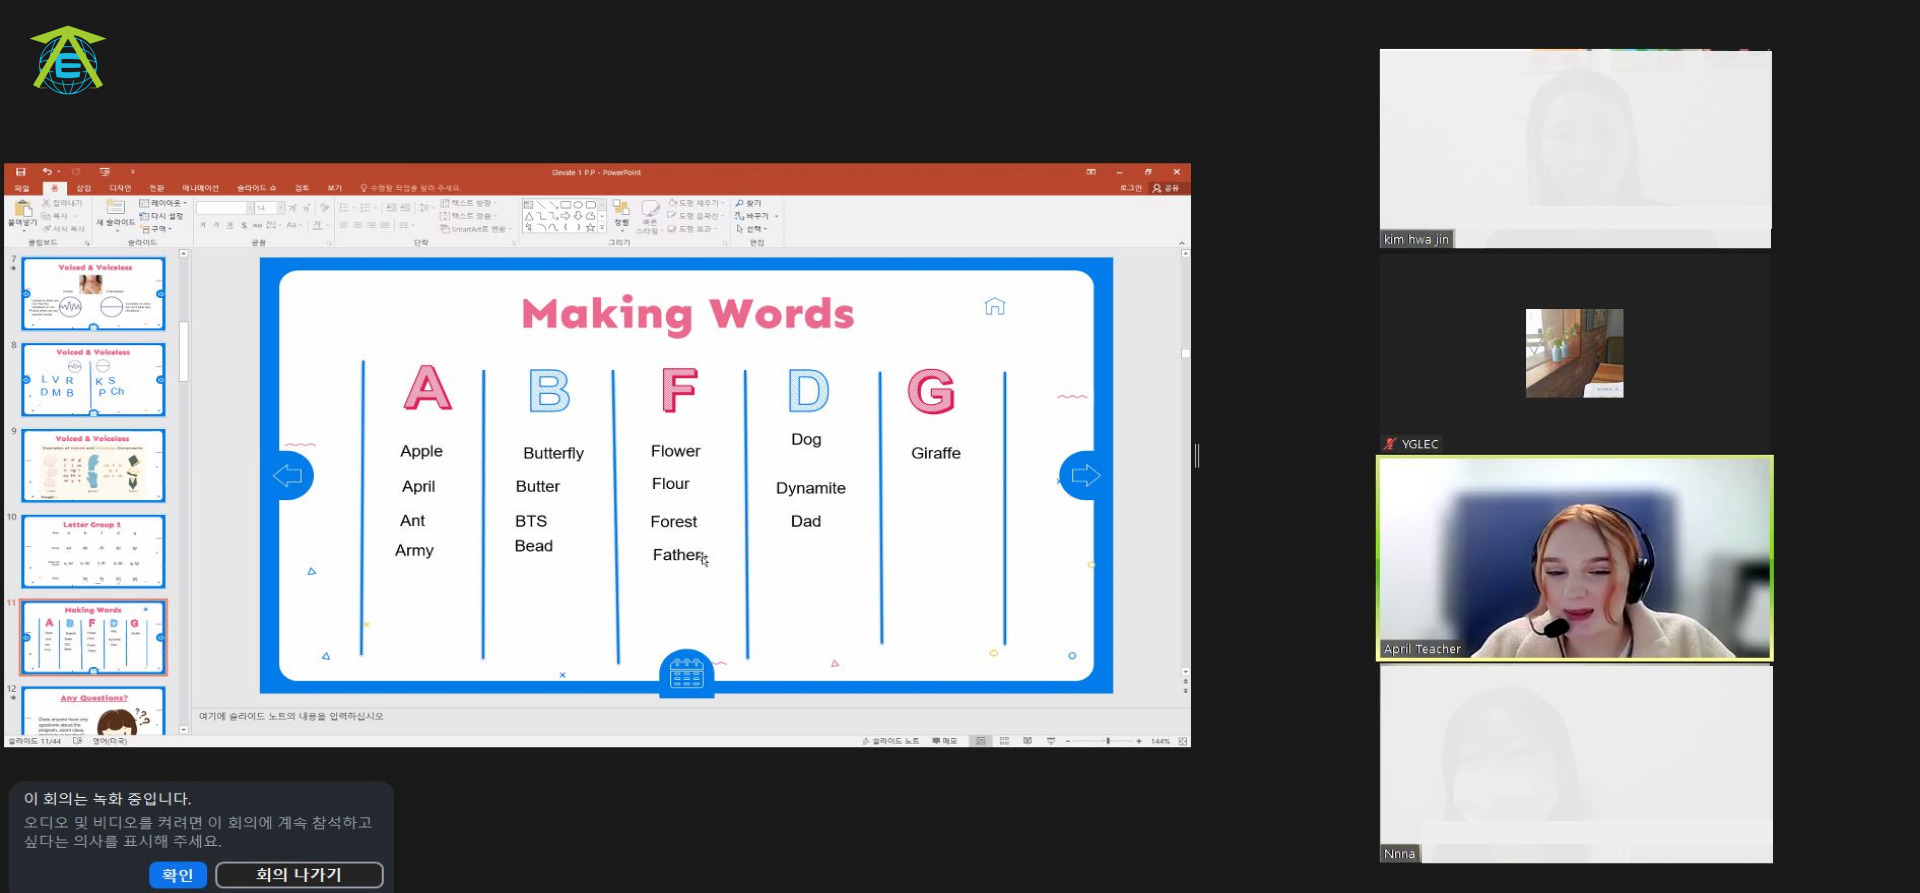The height and width of the screenshot is (893, 1920).
Task: Open quick access toolbar customize dropdown
Action: click(133, 172)
